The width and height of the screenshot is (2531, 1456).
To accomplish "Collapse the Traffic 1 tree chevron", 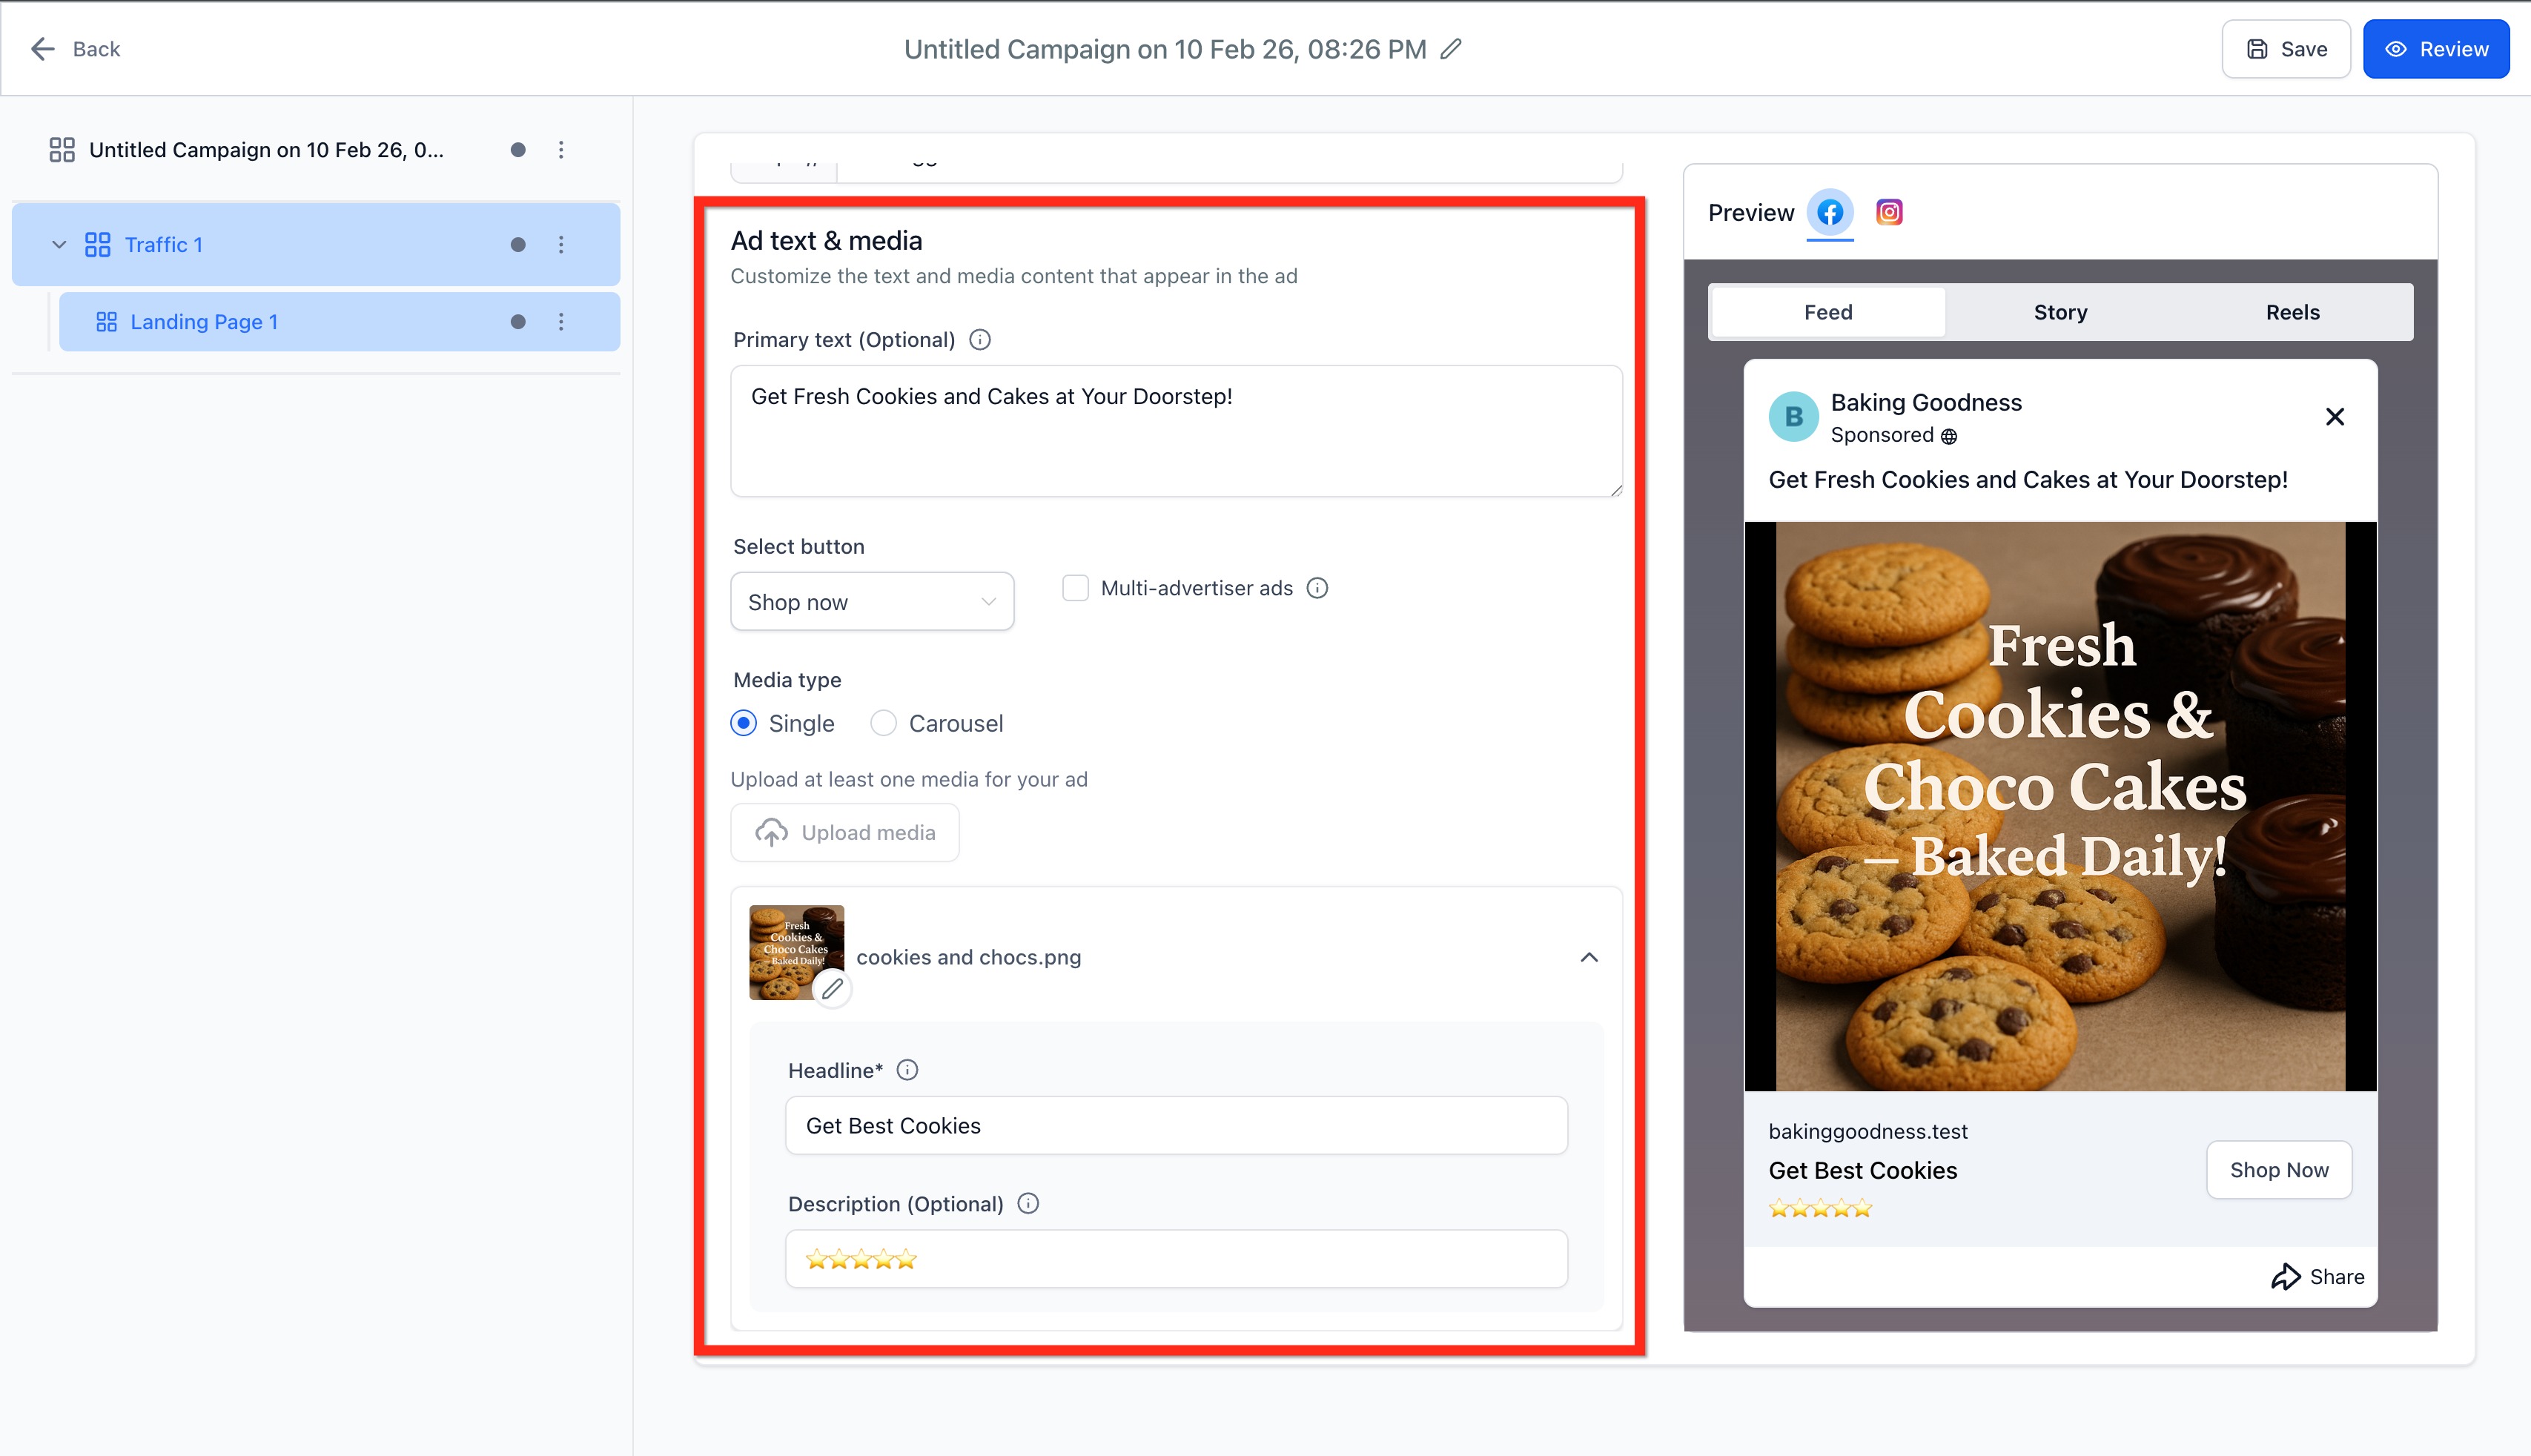I will click(x=59, y=245).
